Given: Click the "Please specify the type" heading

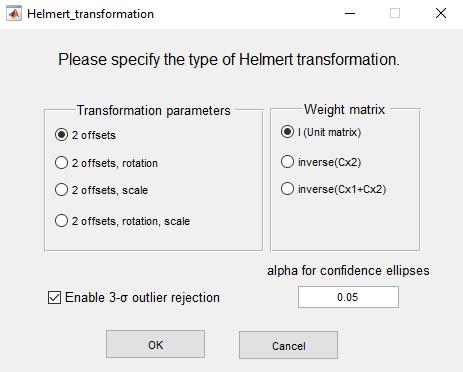Looking at the screenshot, I should tap(229, 60).
